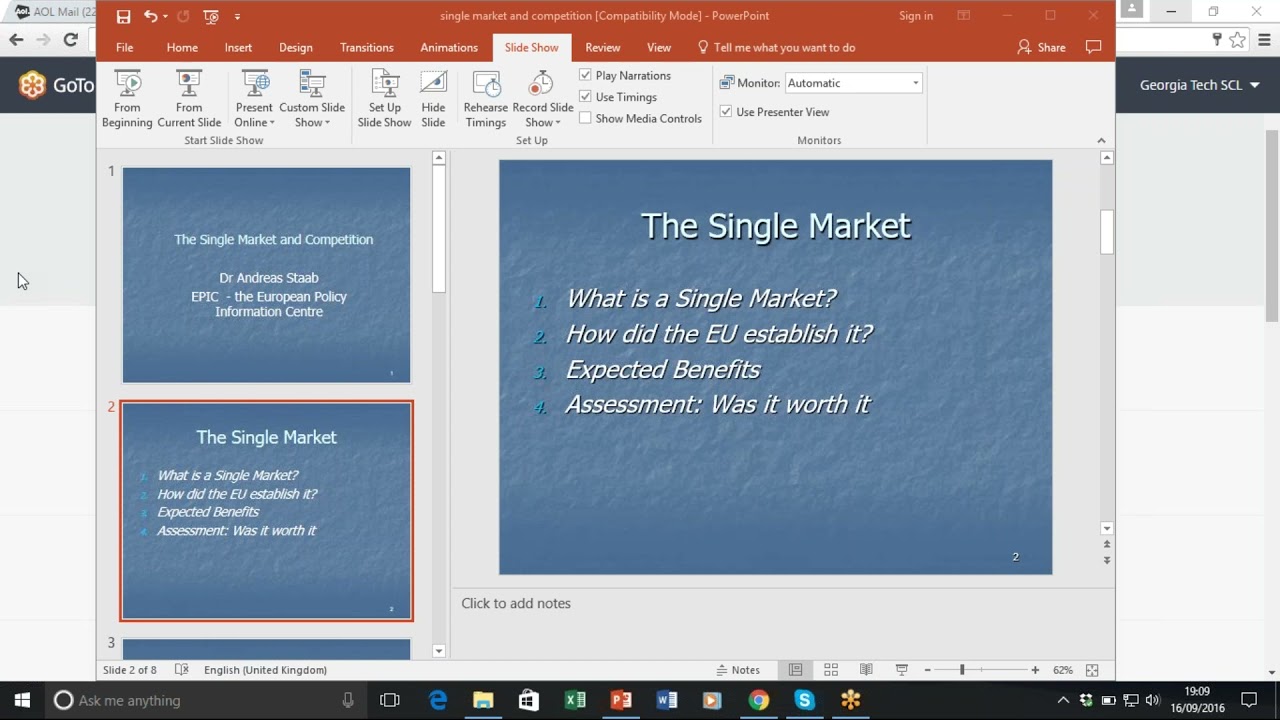Click English (United Kingdom) language indicator

click(265, 670)
